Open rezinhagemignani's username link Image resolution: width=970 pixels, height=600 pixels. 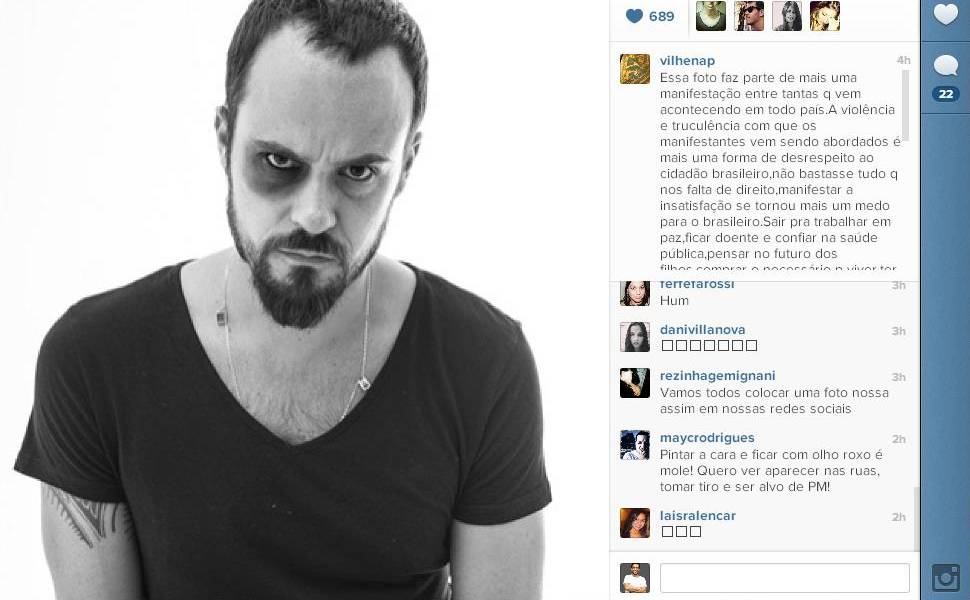pos(718,375)
